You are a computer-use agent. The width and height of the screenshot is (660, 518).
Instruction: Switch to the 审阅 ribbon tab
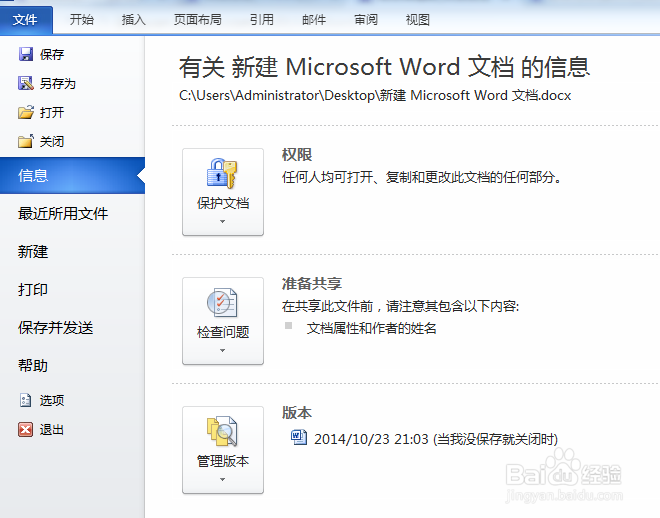365,19
